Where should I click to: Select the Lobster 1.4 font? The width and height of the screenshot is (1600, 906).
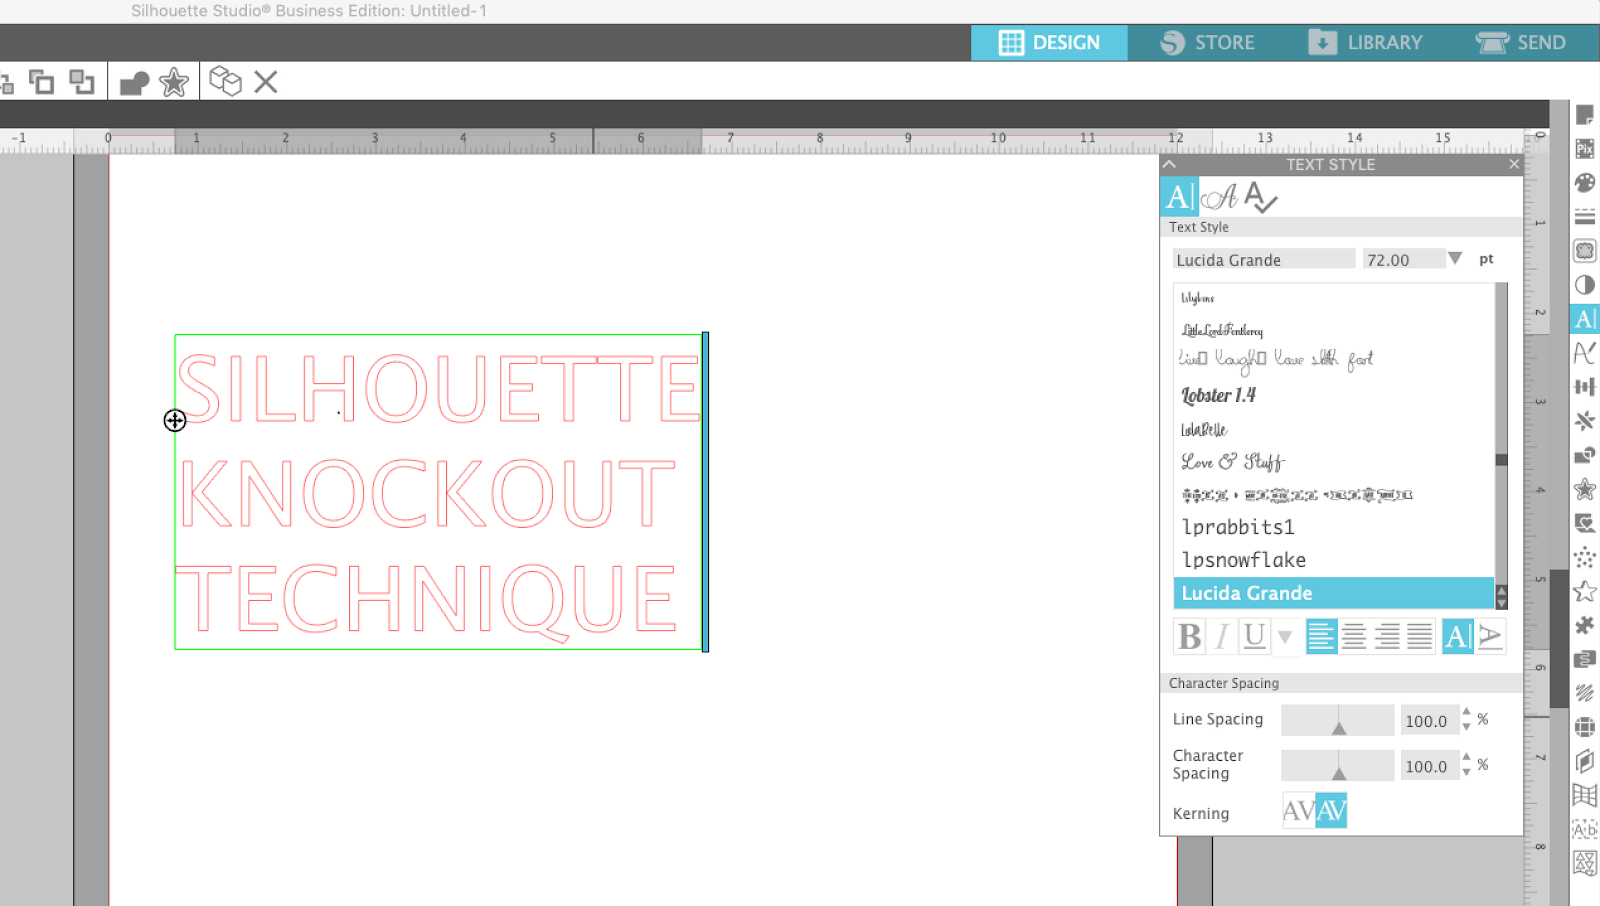point(1217,395)
